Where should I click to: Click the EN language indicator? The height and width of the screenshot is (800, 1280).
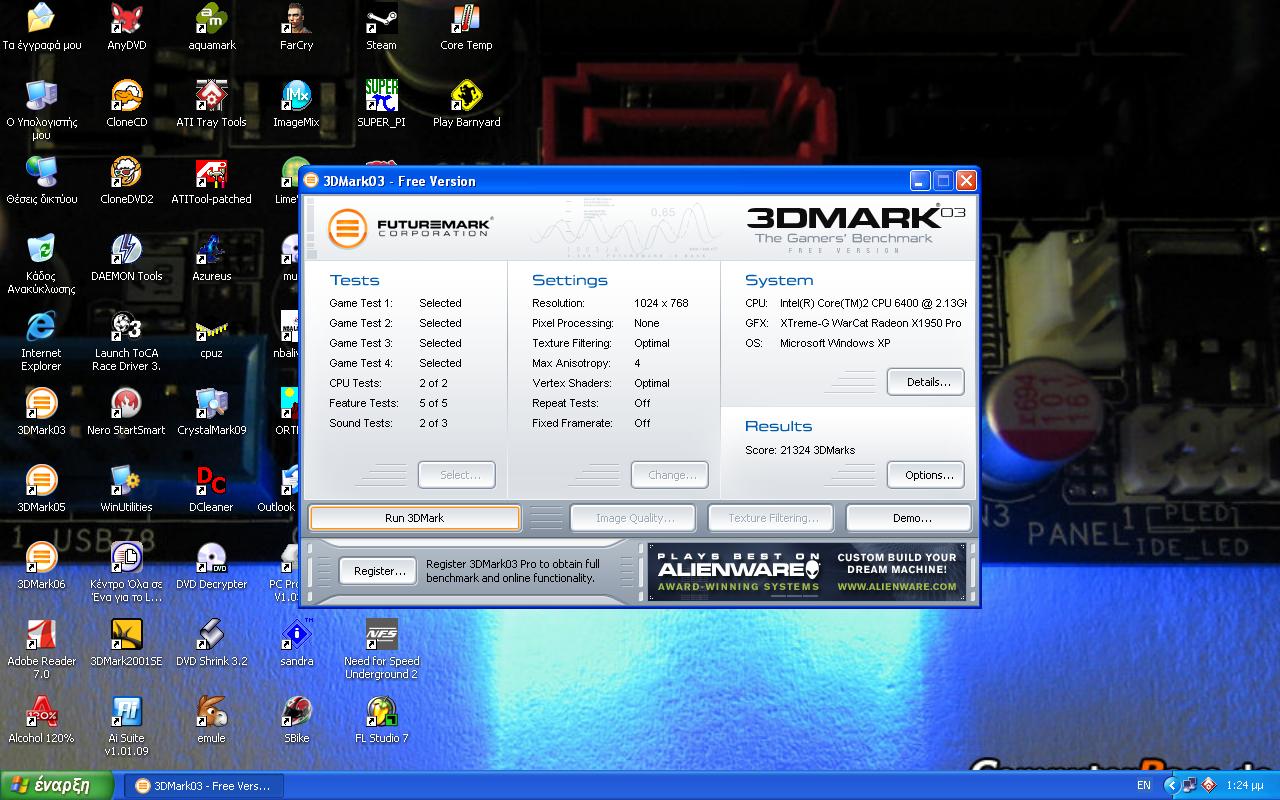1144,786
